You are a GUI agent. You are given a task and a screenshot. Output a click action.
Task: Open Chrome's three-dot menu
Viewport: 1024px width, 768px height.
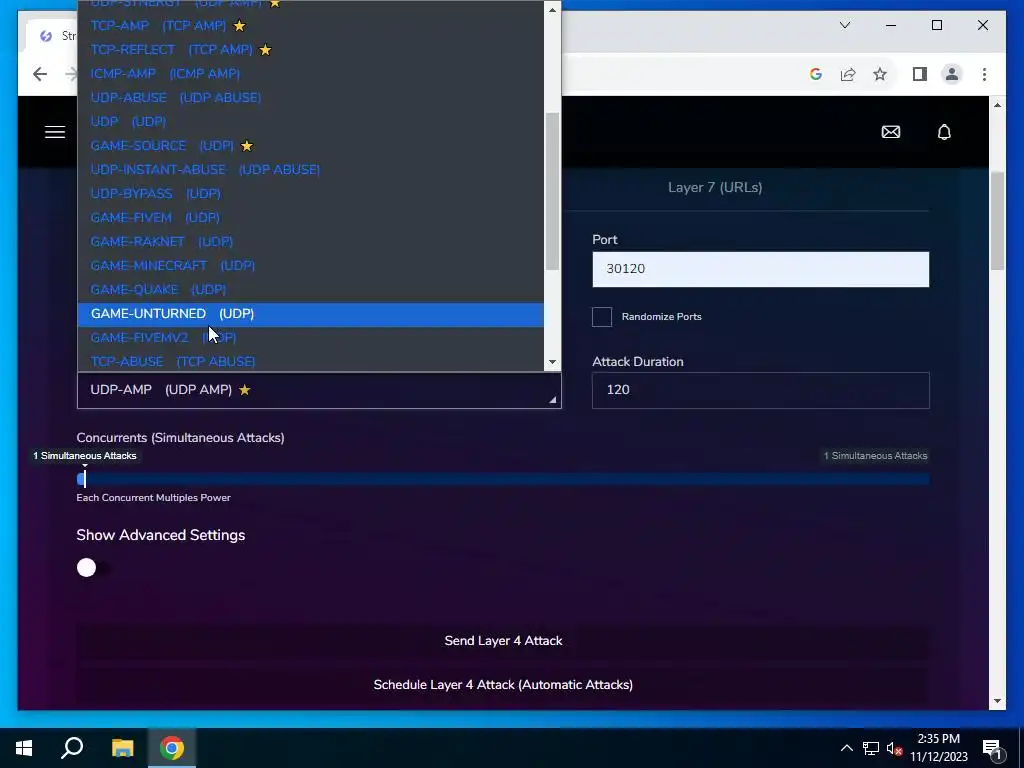pos(984,74)
